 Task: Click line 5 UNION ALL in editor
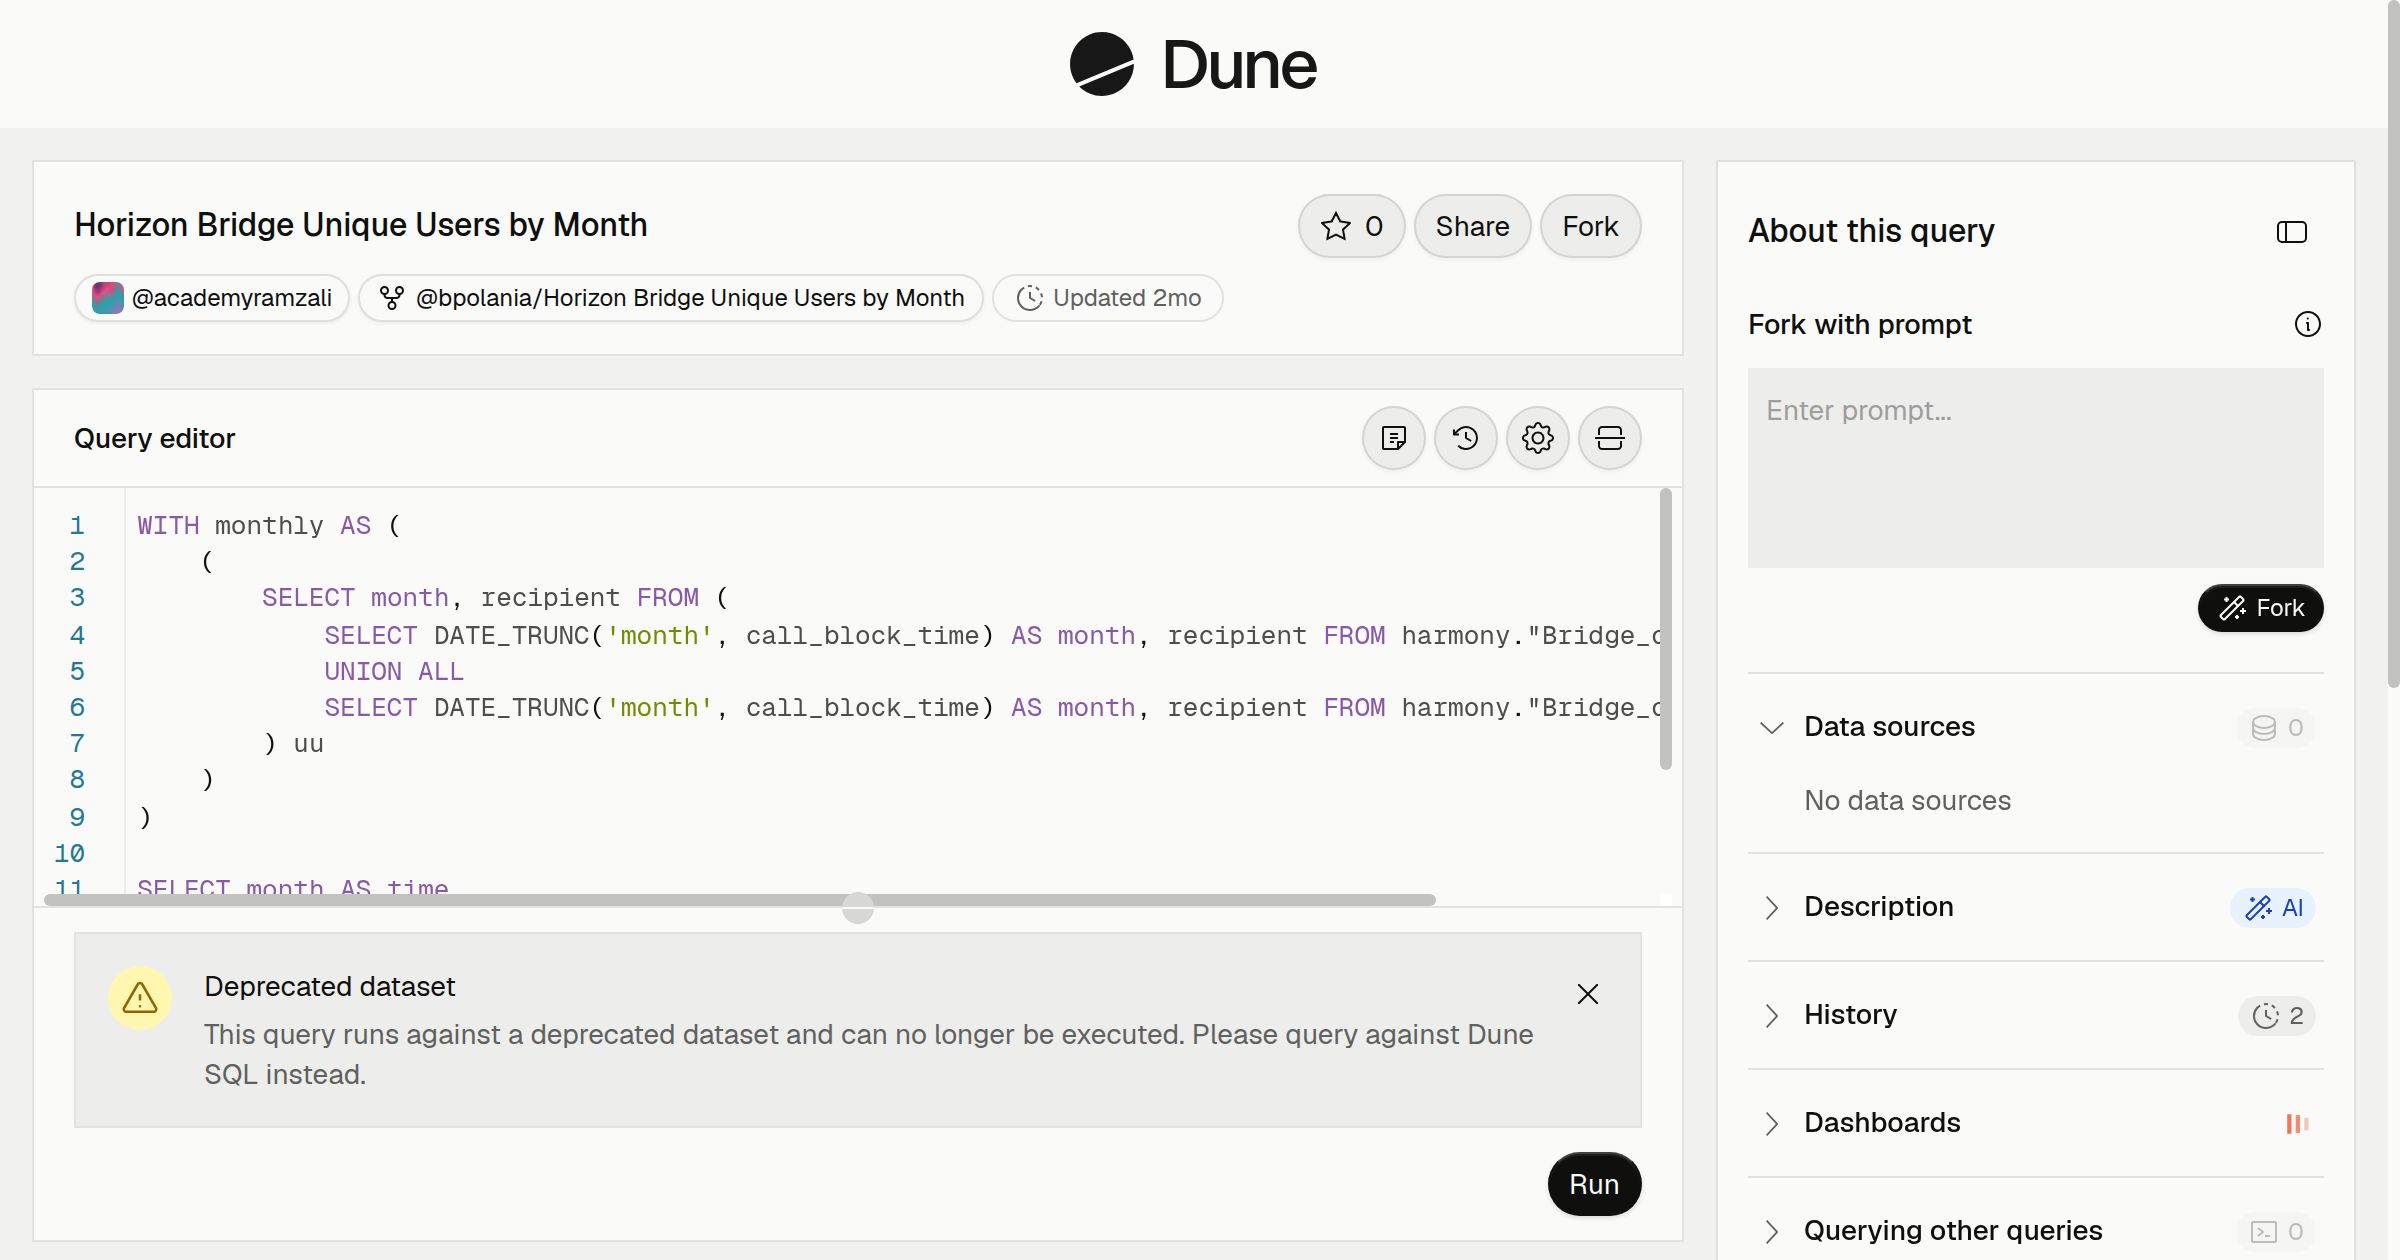point(394,671)
